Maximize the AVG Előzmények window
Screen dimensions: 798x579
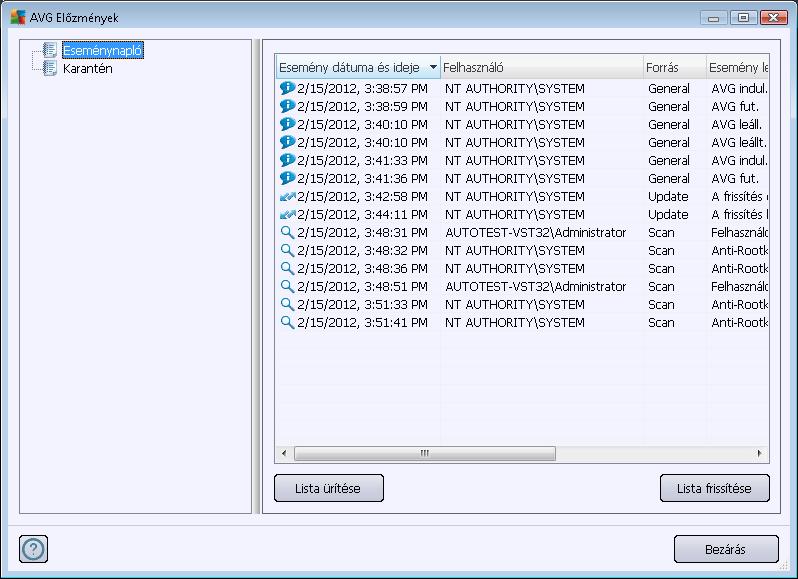[744, 17]
